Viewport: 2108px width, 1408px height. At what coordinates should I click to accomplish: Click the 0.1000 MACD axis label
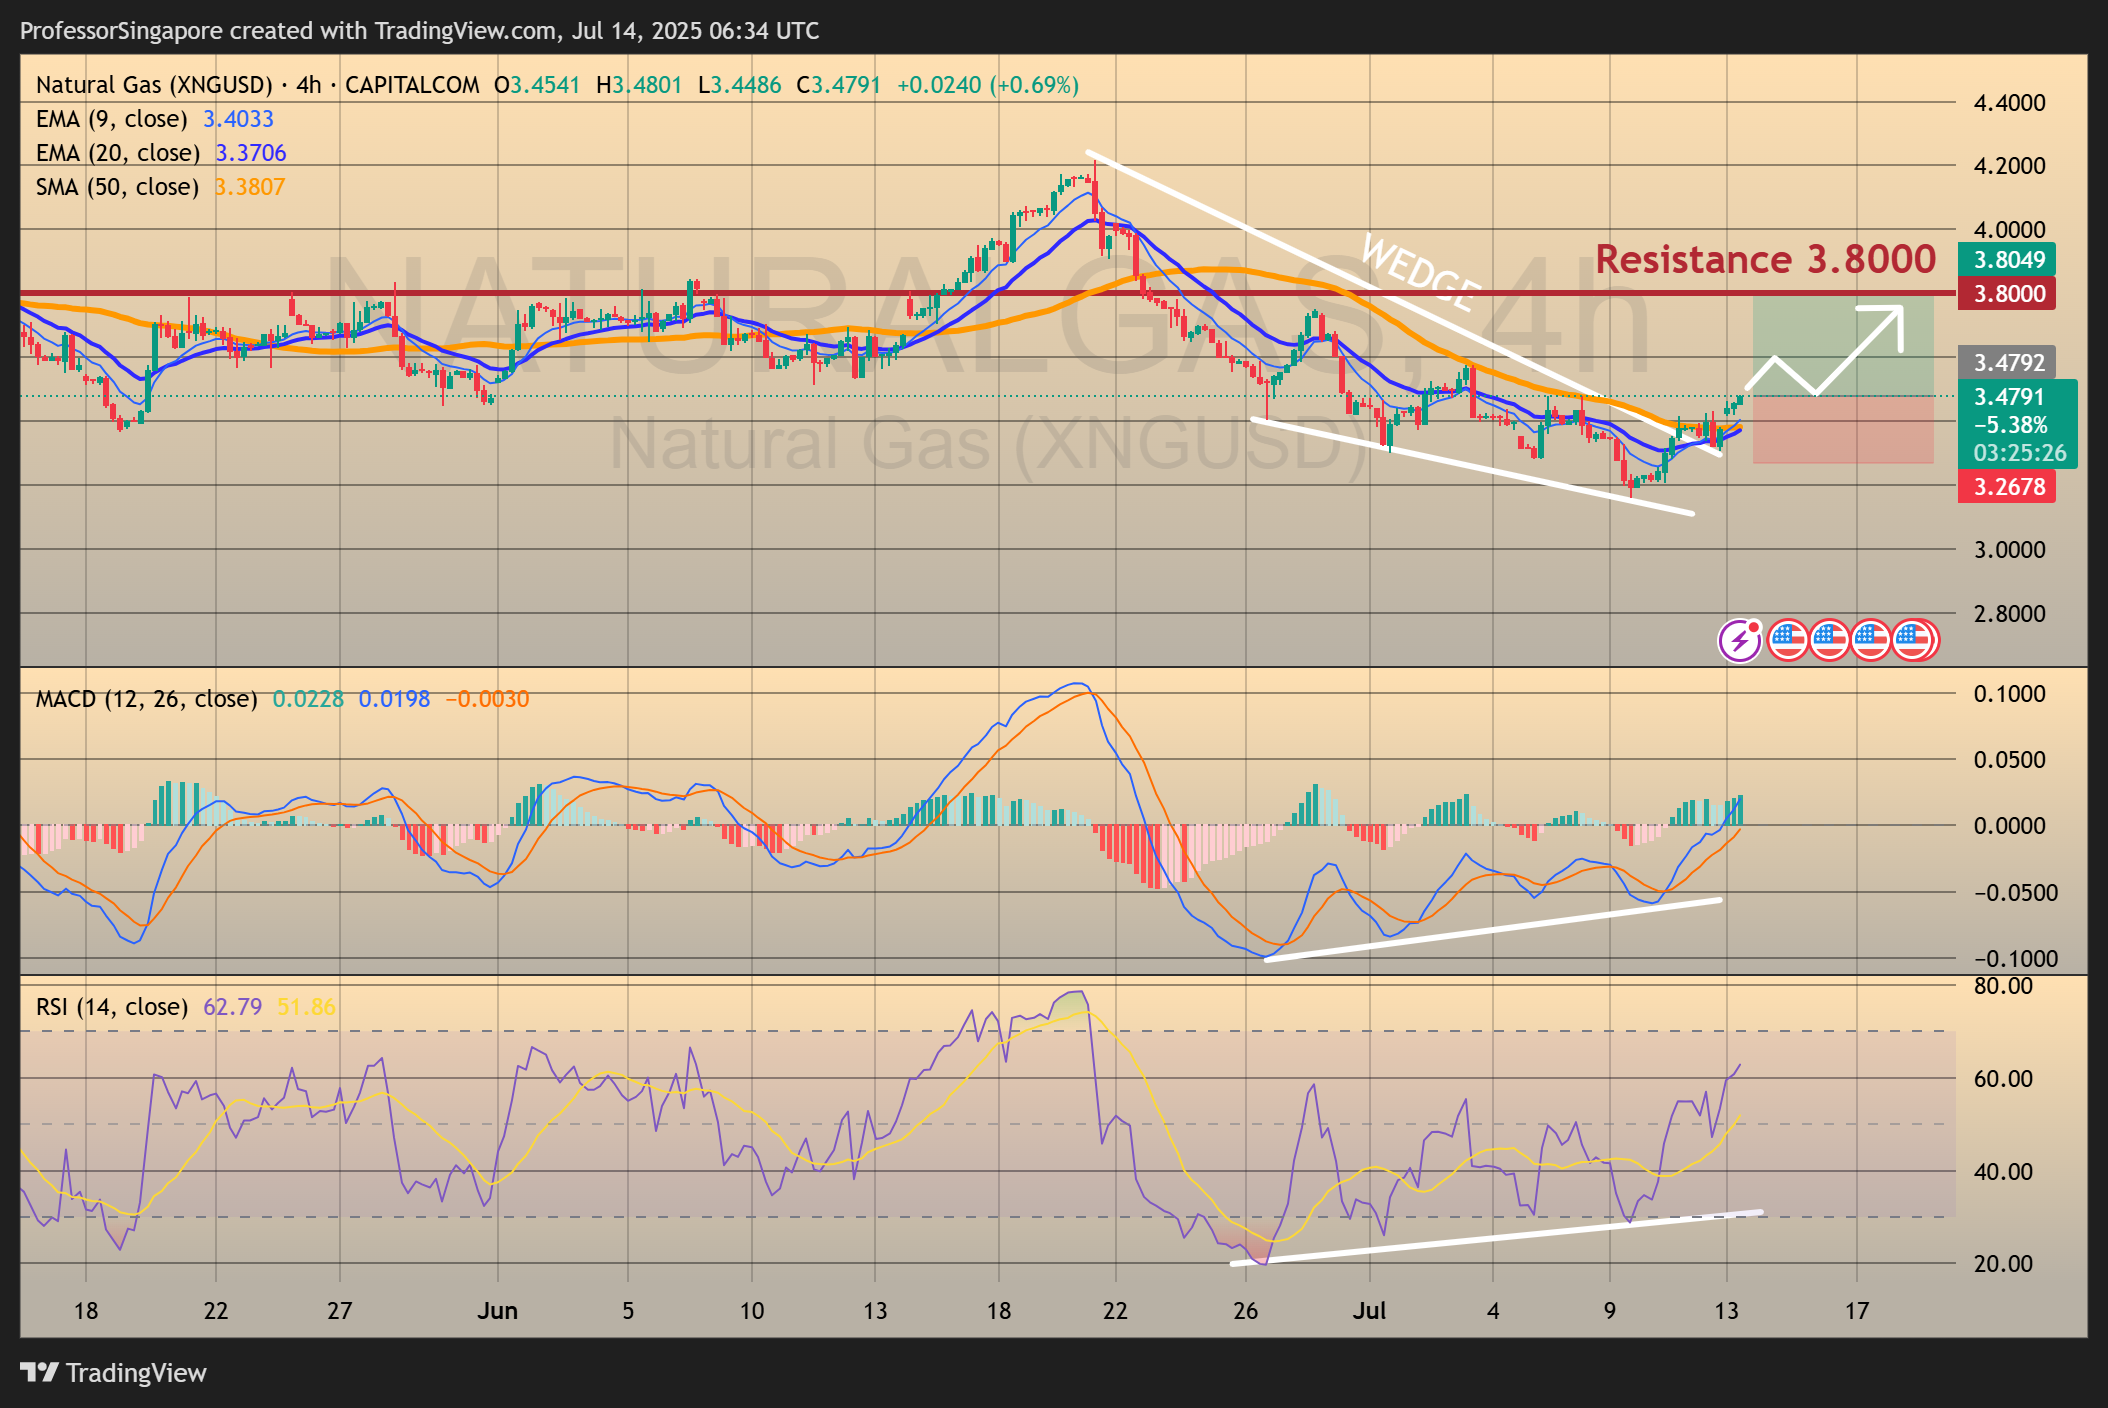(x=2009, y=694)
